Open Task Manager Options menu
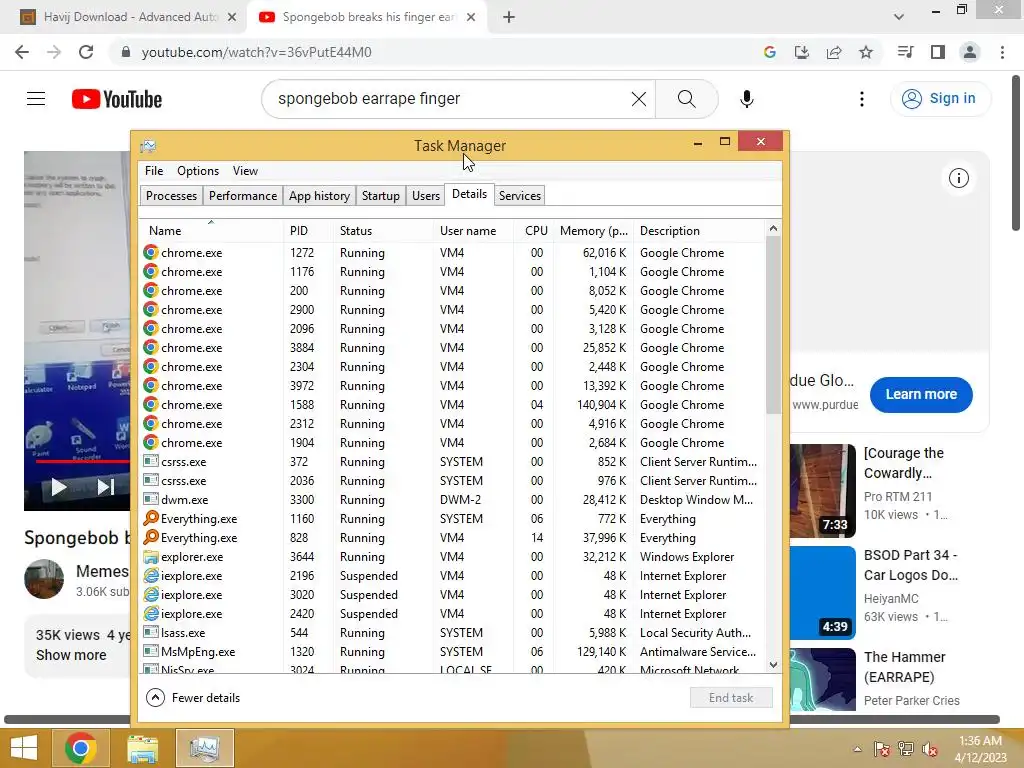1024x768 pixels. point(198,170)
